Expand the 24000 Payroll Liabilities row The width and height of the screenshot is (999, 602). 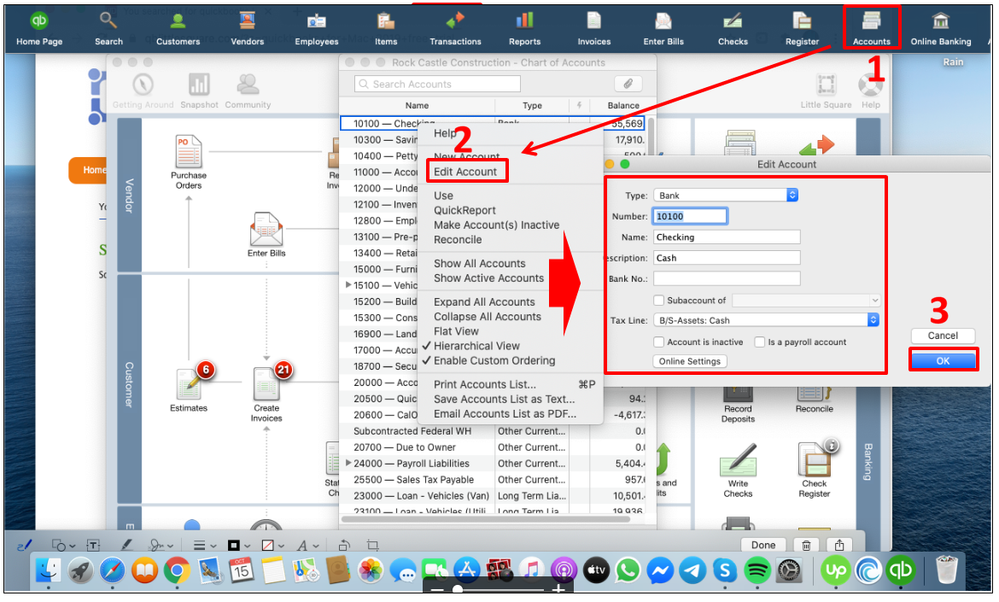pyautogui.click(x=348, y=463)
